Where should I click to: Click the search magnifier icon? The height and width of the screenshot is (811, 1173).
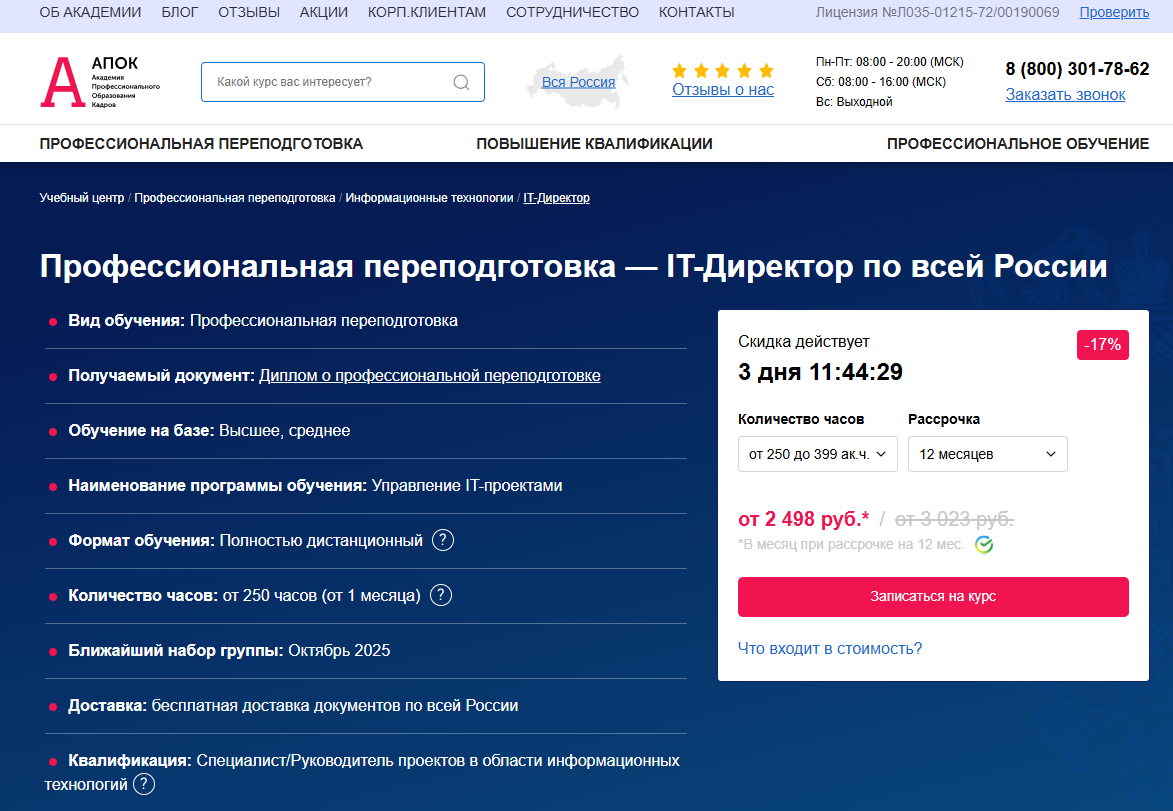461,82
